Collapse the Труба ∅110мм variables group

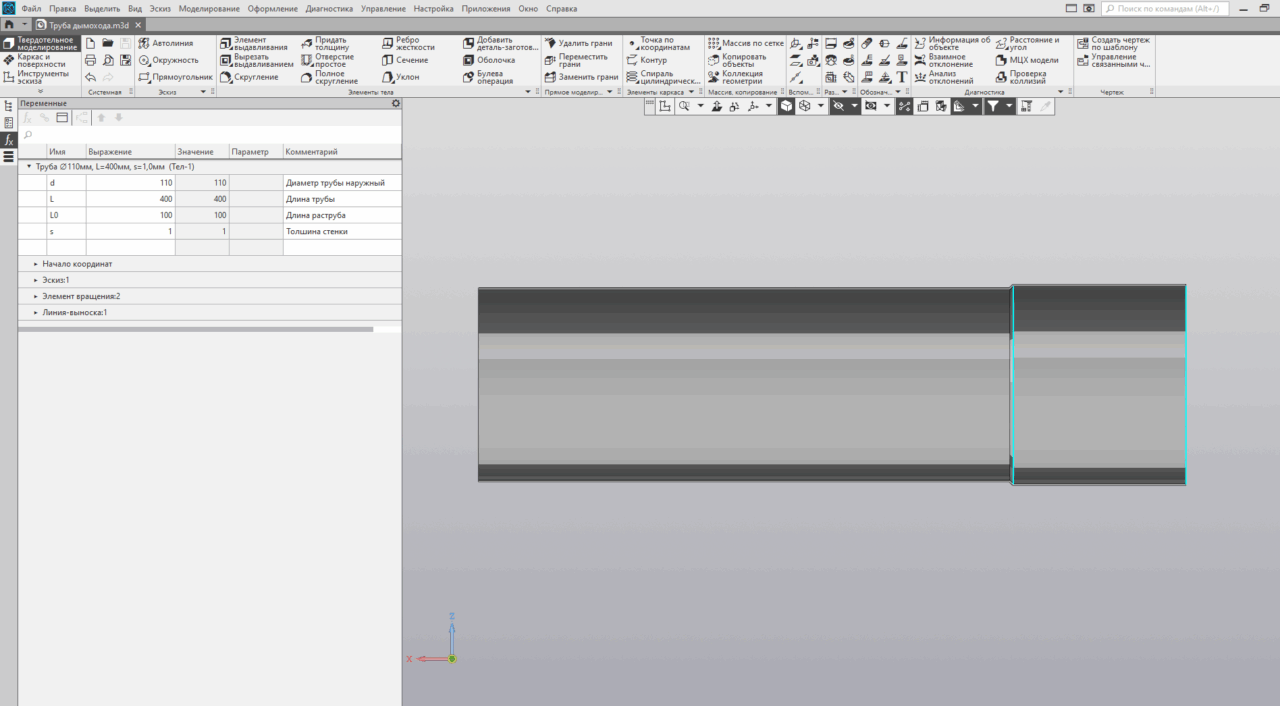[x=28, y=167]
